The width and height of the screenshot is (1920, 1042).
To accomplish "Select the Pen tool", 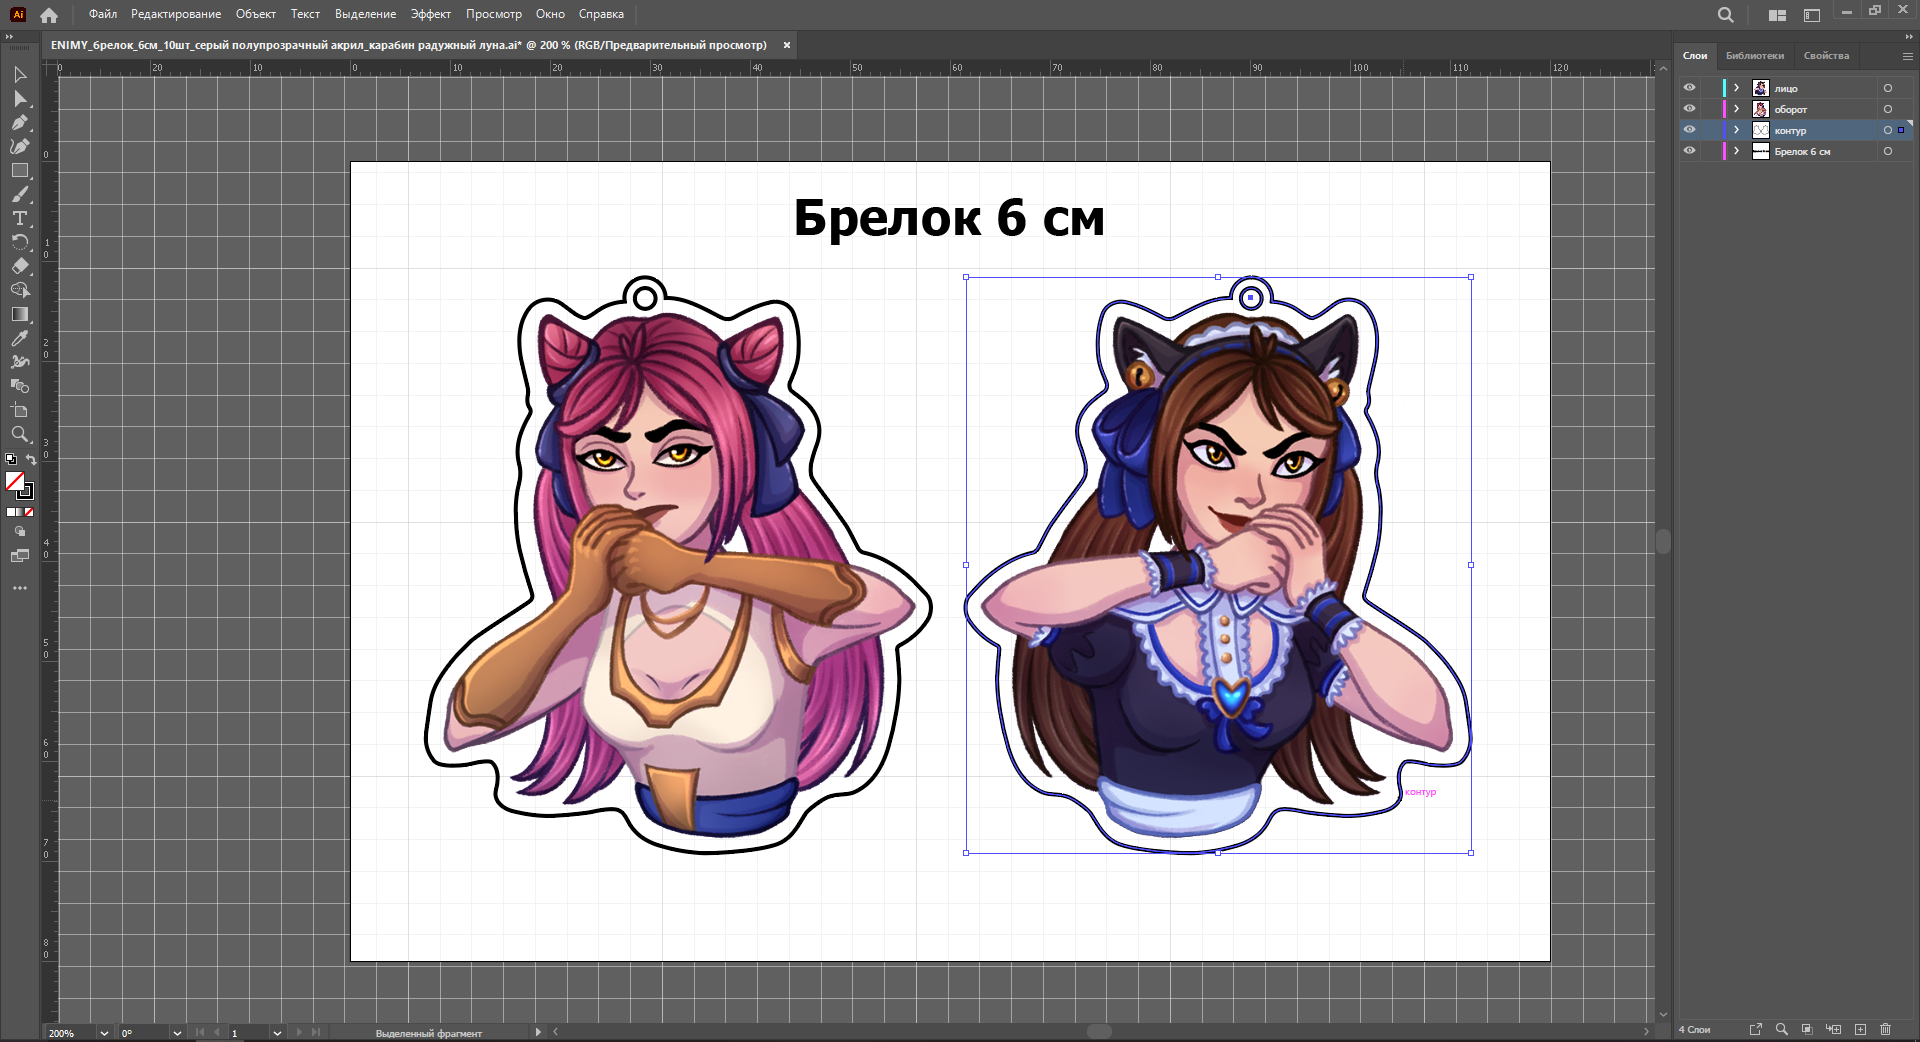I will (20, 123).
